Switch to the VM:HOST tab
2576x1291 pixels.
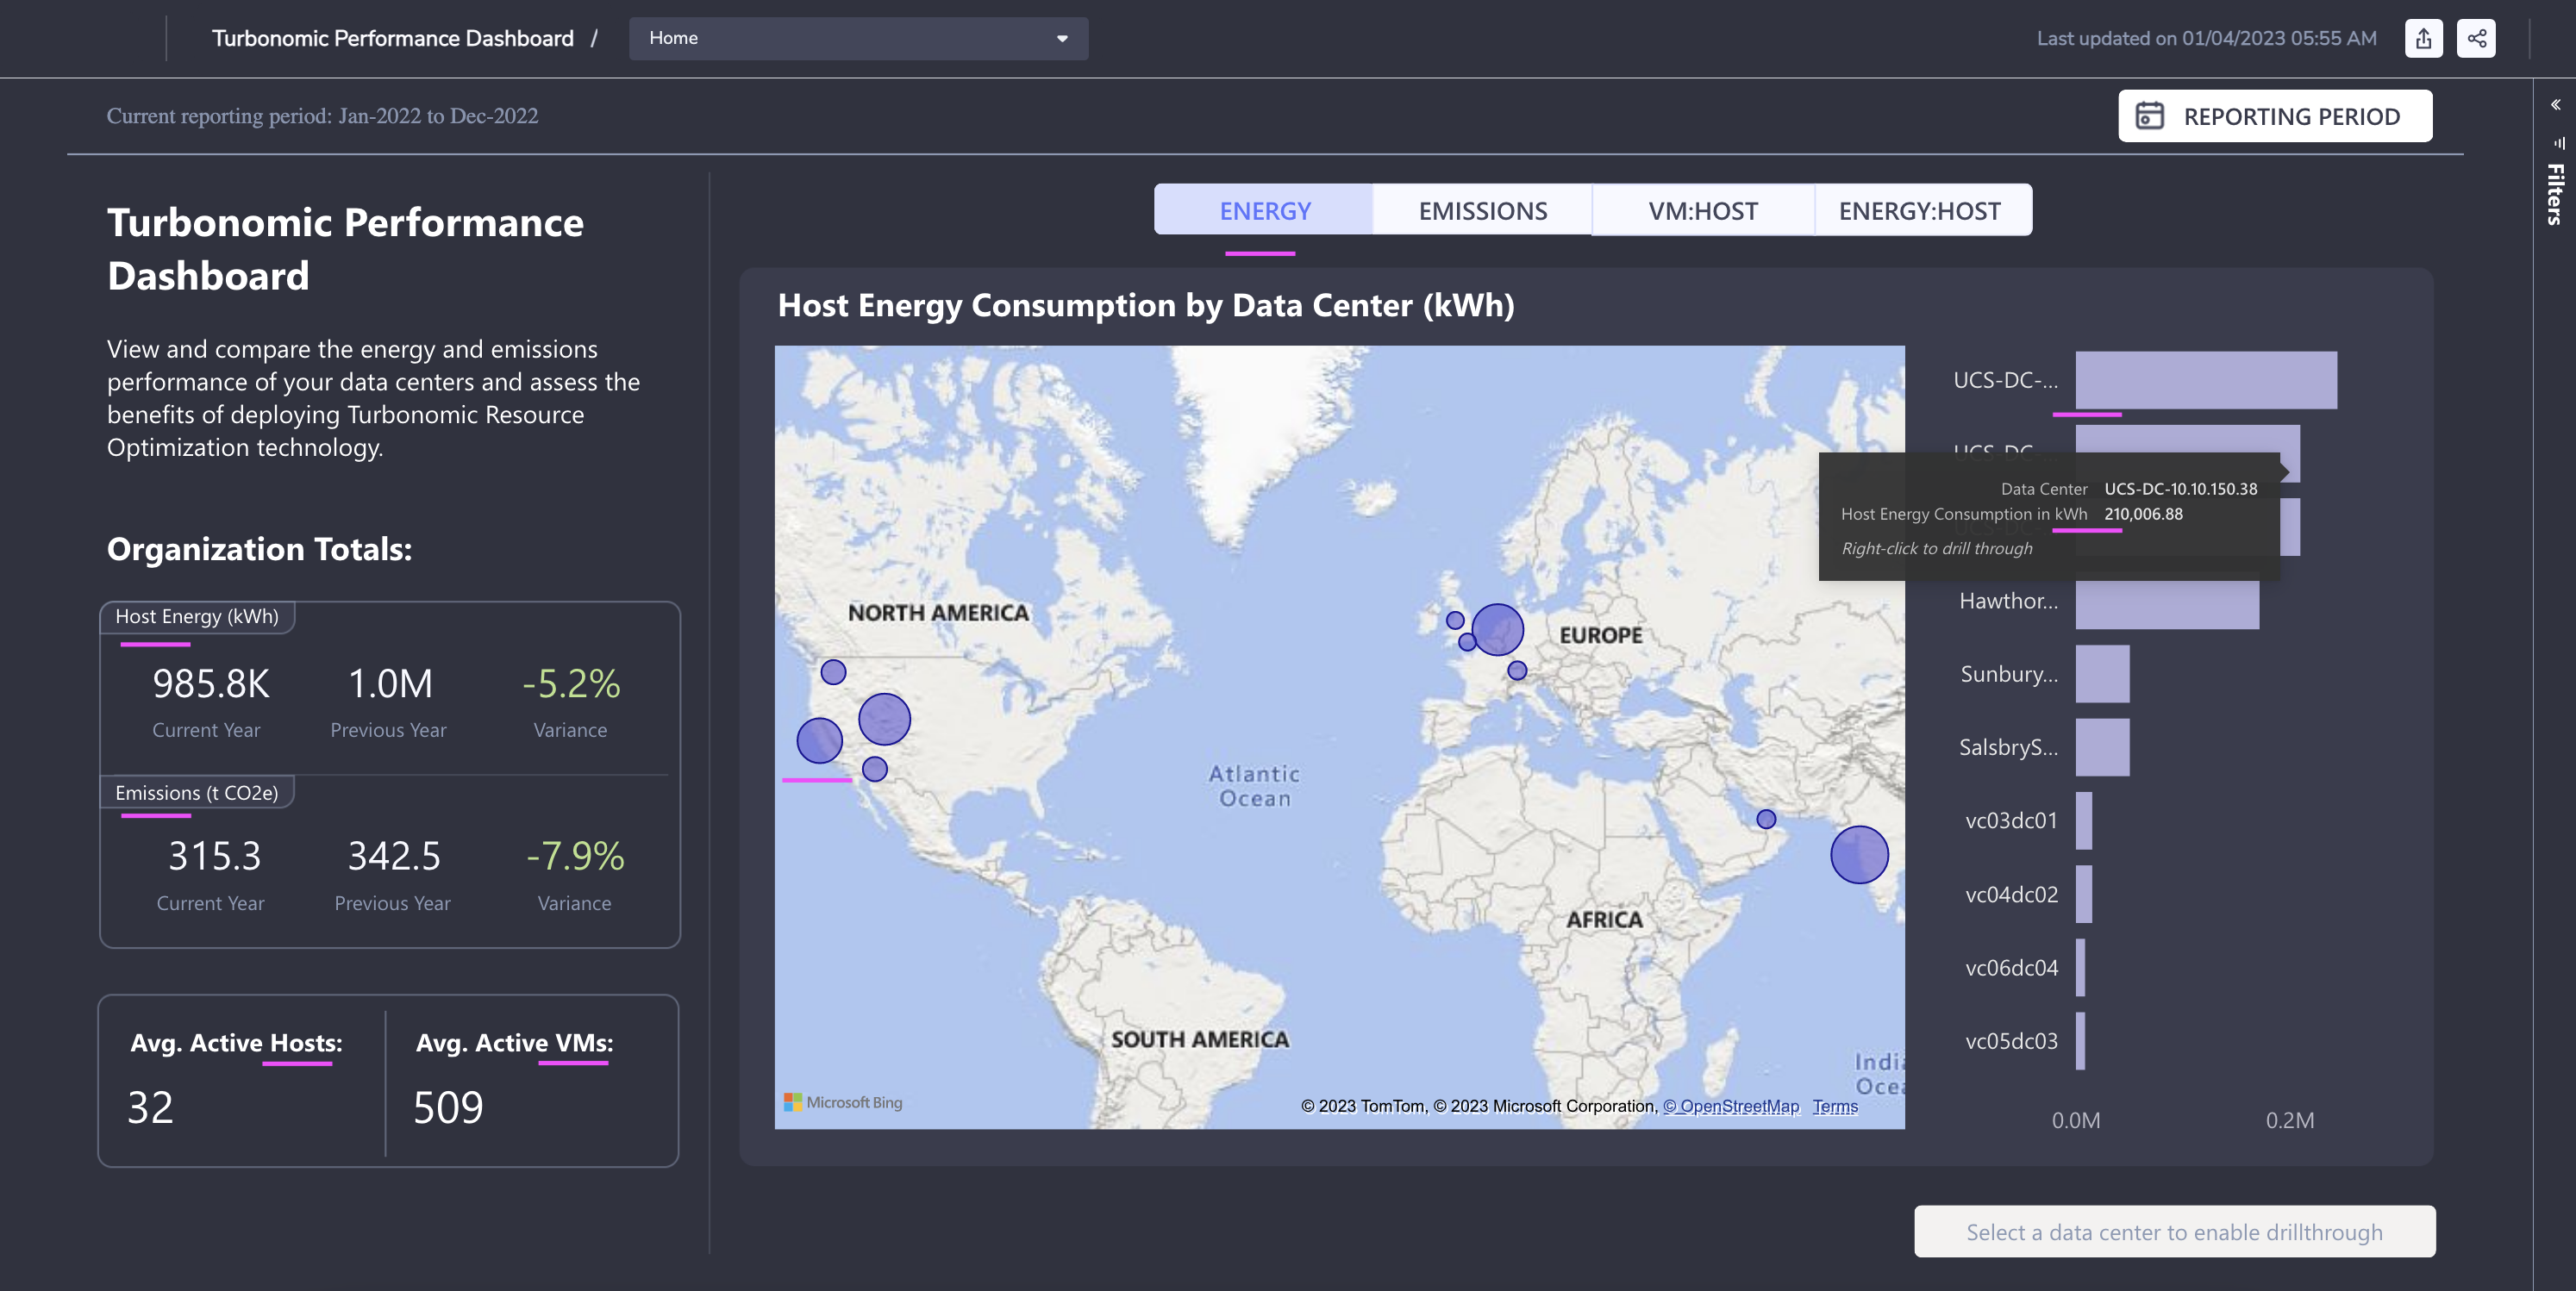point(1702,211)
